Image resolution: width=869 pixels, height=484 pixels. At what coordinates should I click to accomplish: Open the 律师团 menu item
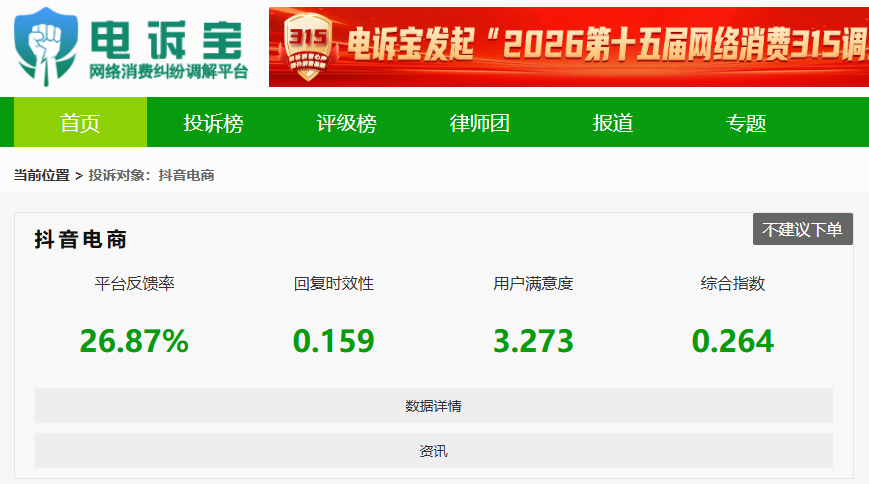click(479, 123)
